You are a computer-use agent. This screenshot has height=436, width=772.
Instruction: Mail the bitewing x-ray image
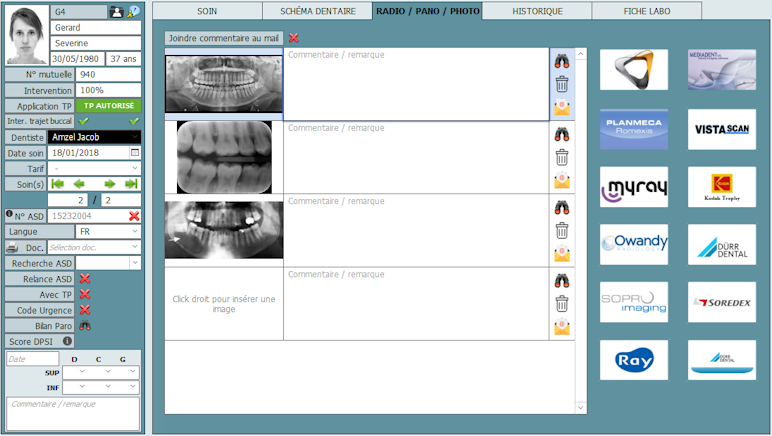pos(562,180)
